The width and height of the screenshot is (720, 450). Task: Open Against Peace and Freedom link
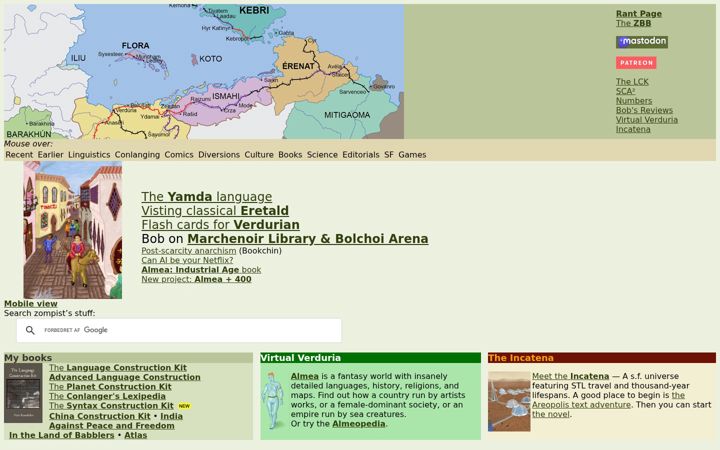tap(112, 426)
